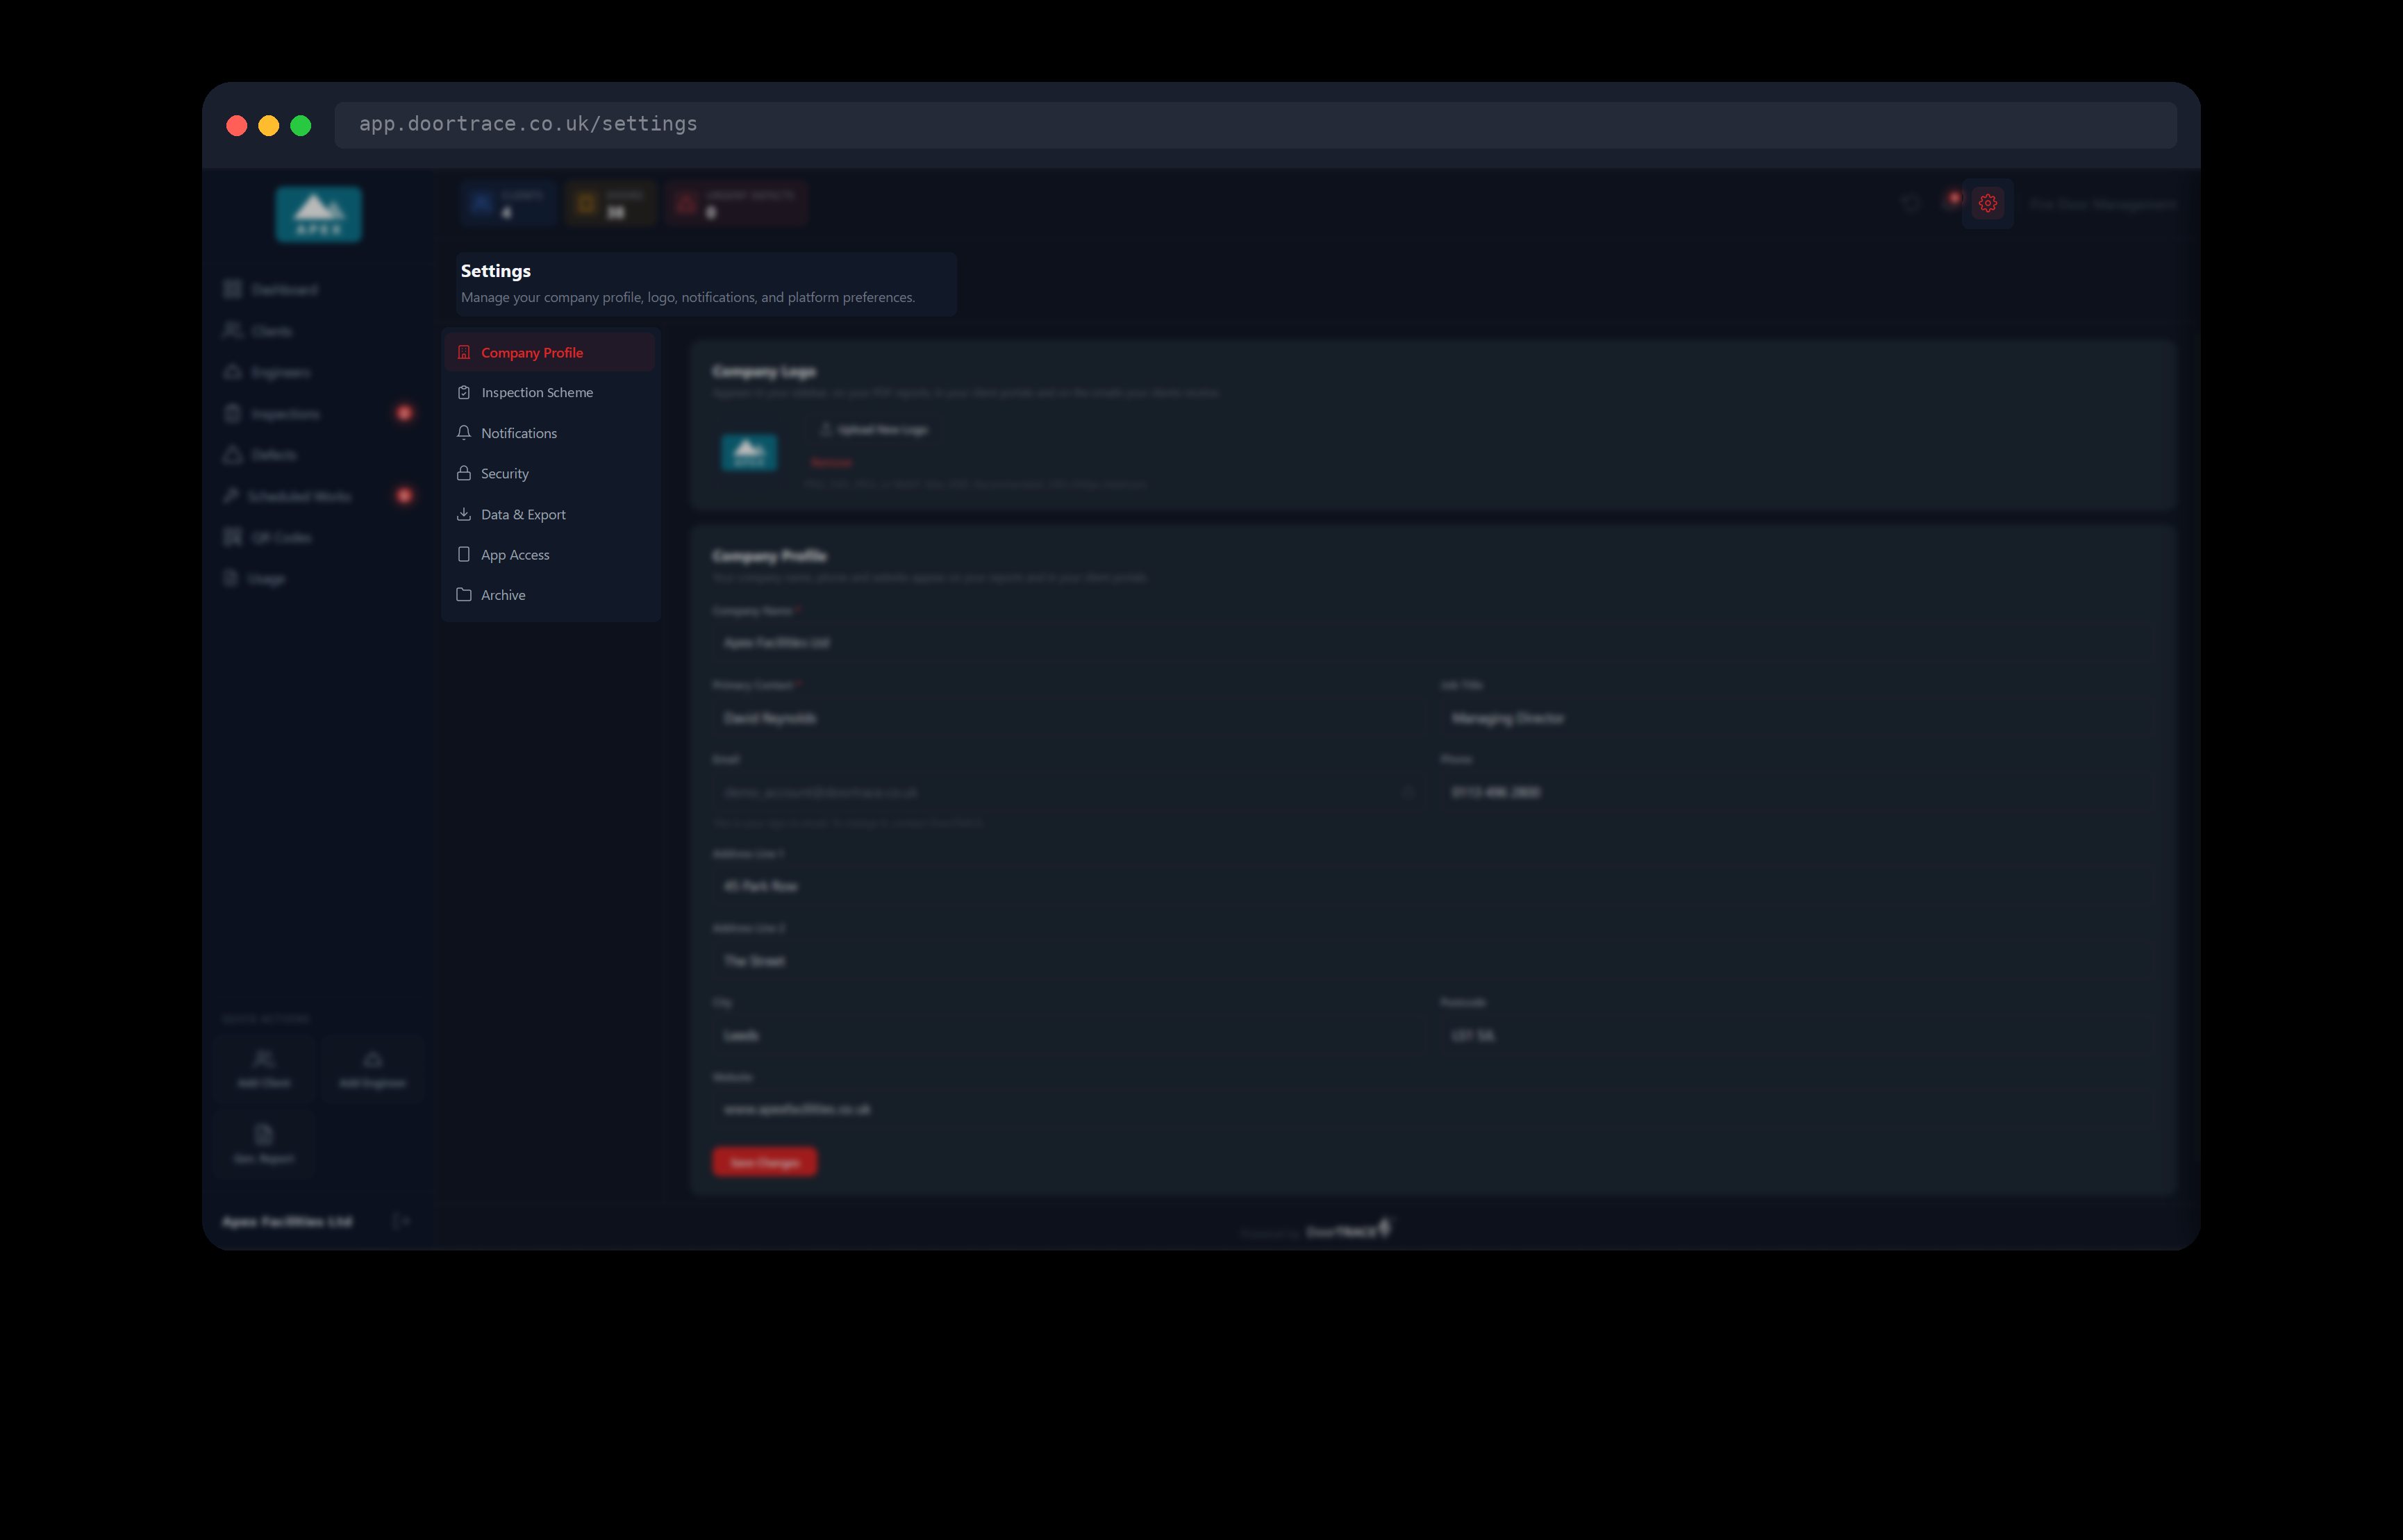
Task: Click the APEX logo thumbnail in Company Logo card
Action: pos(749,453)
